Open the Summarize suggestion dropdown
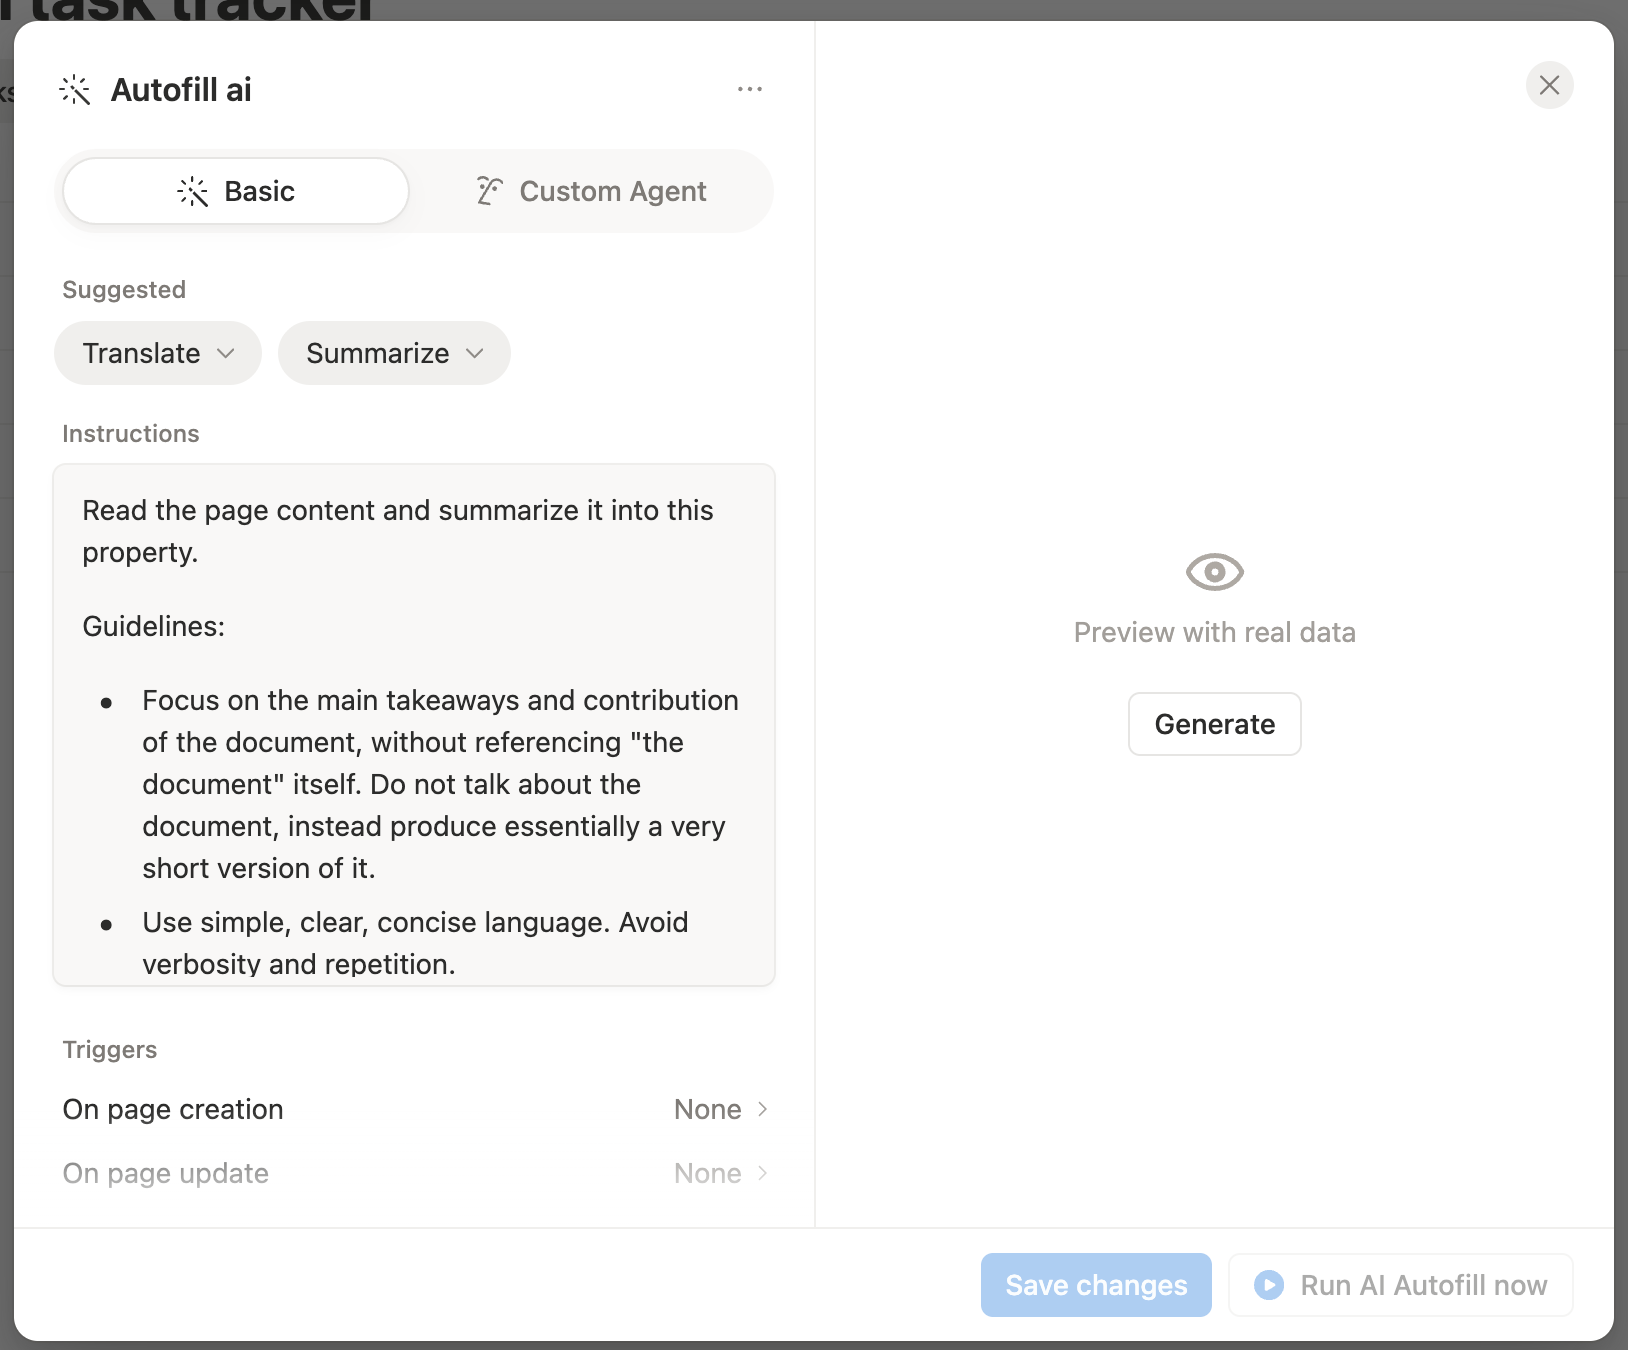Image resolution: width=1628 pixels, height=1350 pixels. 393,353
